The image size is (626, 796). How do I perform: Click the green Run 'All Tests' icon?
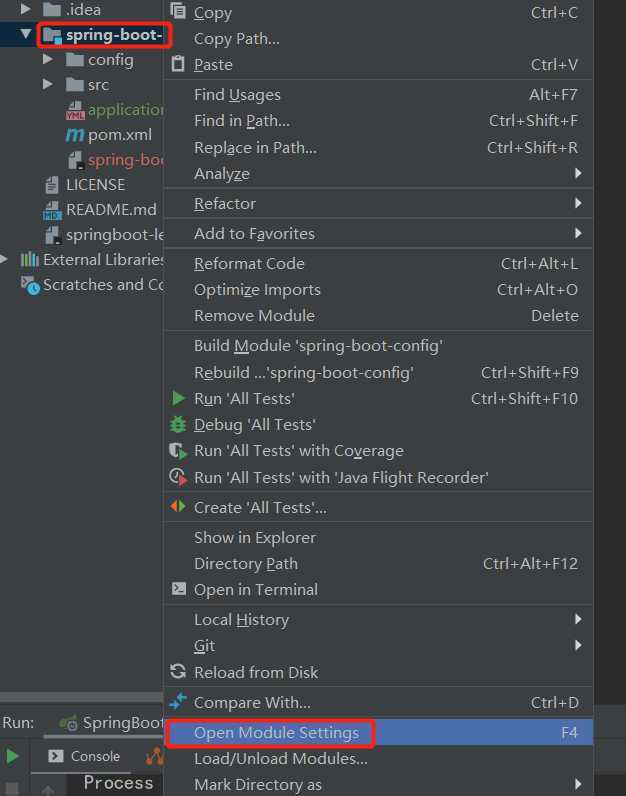pyautogui.click(x=178, y=398)
